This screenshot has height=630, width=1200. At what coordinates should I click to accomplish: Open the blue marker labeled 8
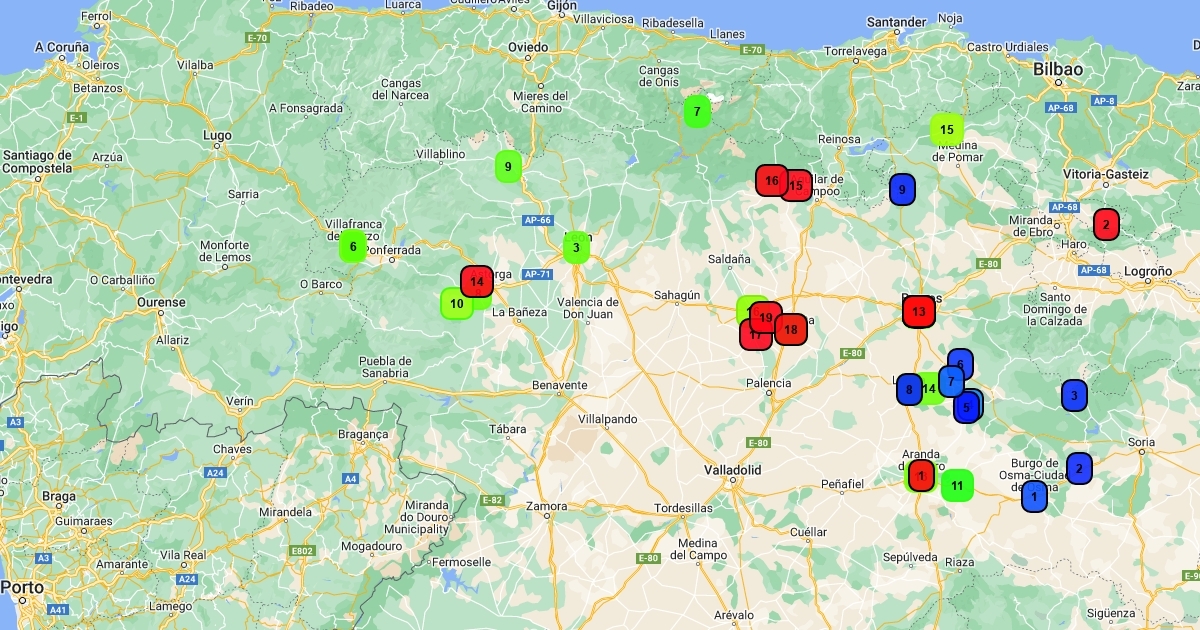908,390
